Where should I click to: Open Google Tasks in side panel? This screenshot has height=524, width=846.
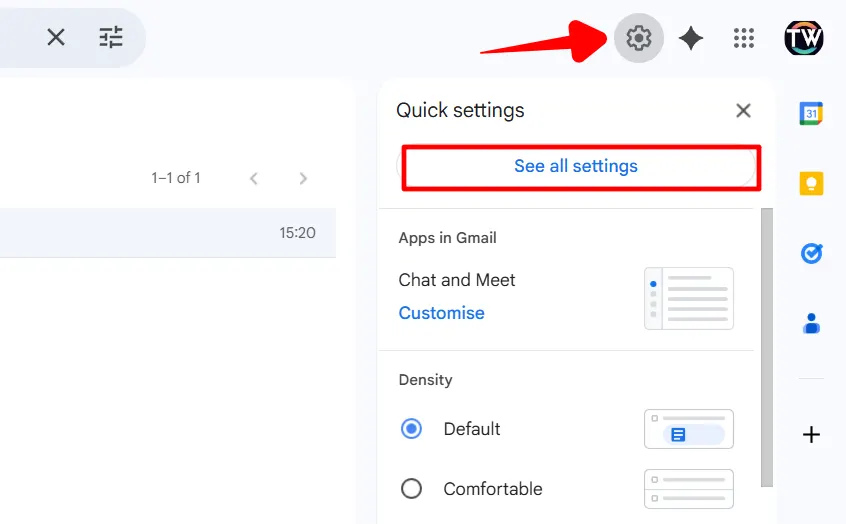tap(811, 253)
